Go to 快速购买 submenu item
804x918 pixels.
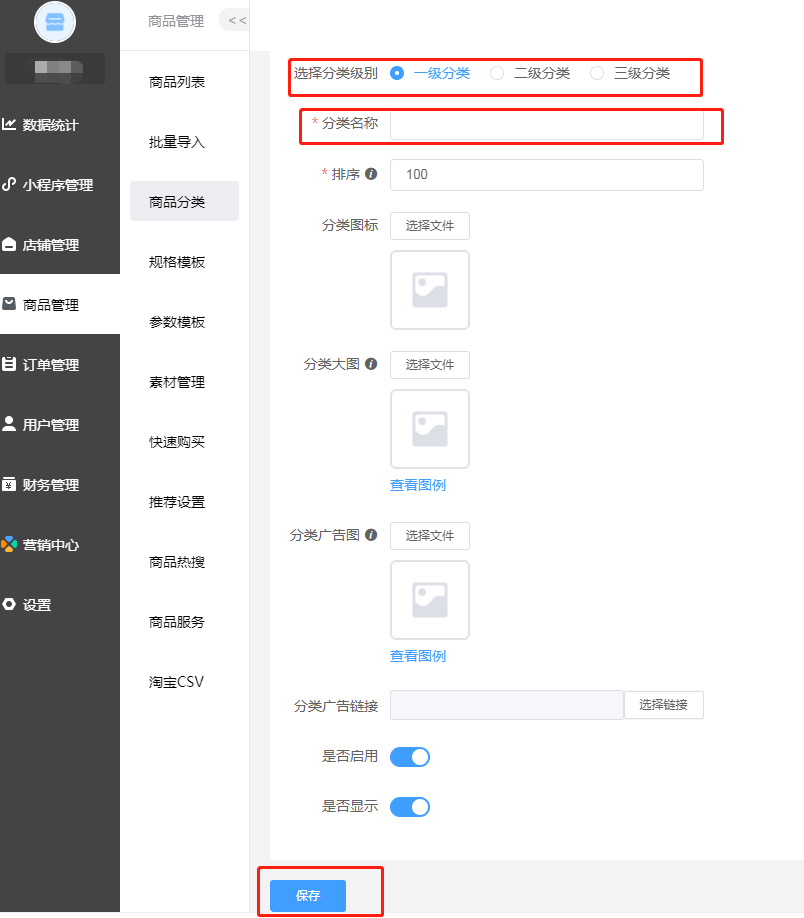177,442
